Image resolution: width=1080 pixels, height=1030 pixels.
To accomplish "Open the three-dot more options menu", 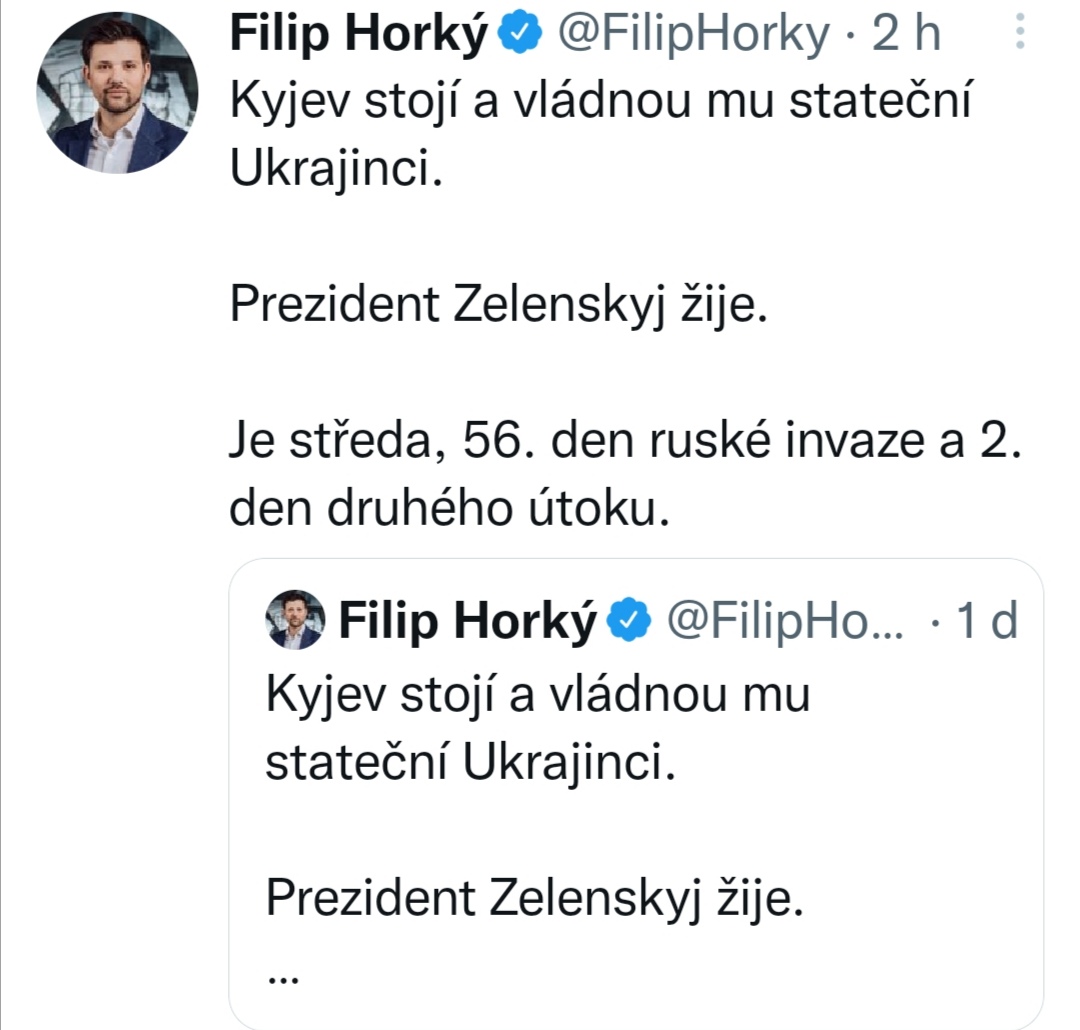I will click(1020, 35).
